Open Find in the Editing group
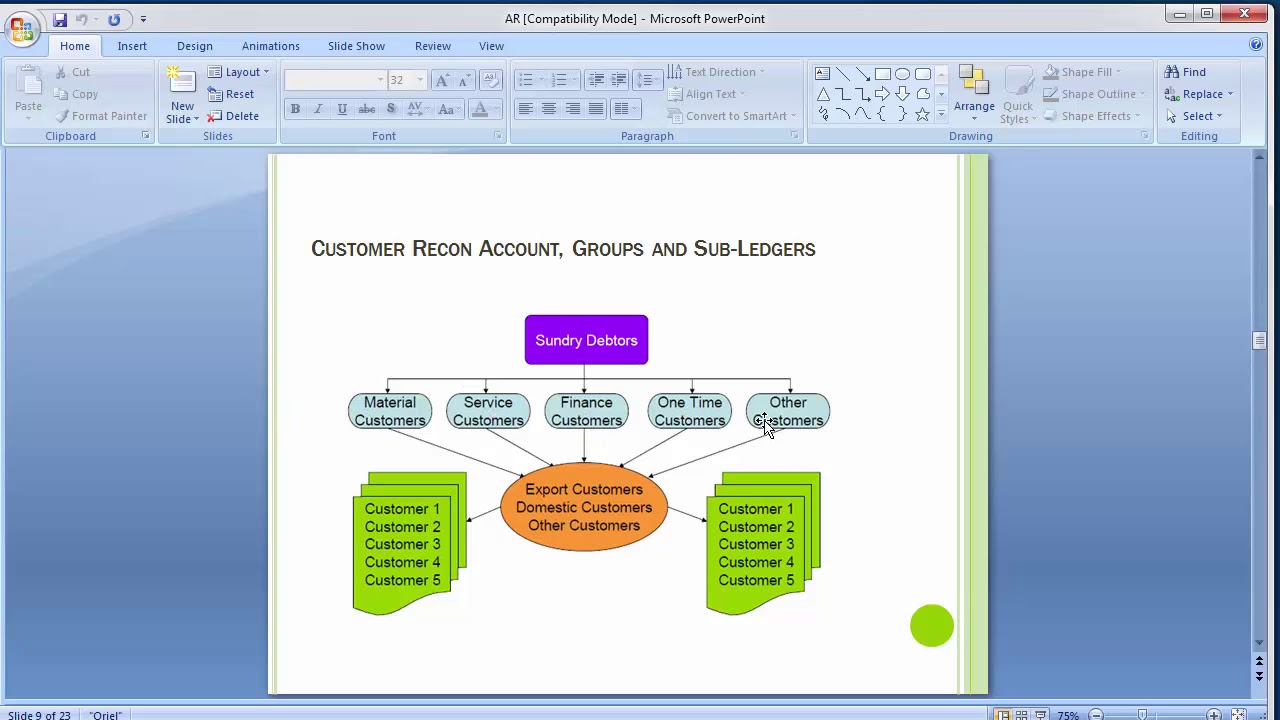Image resolution: width=1280 pixels, height=720 pixels. pyautogui.click(x=1185, y=72)
